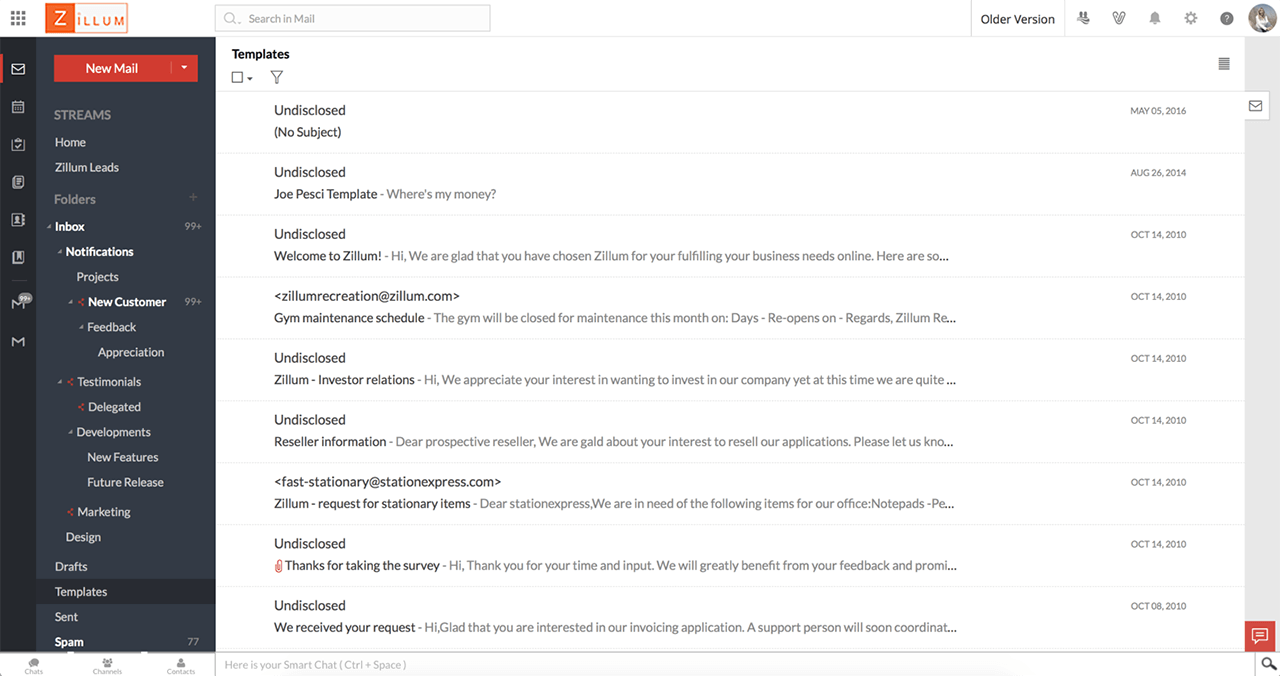1280x676 pixels.
Task: Open the envelope panel icon on right edge
Action: [1255, 106]
